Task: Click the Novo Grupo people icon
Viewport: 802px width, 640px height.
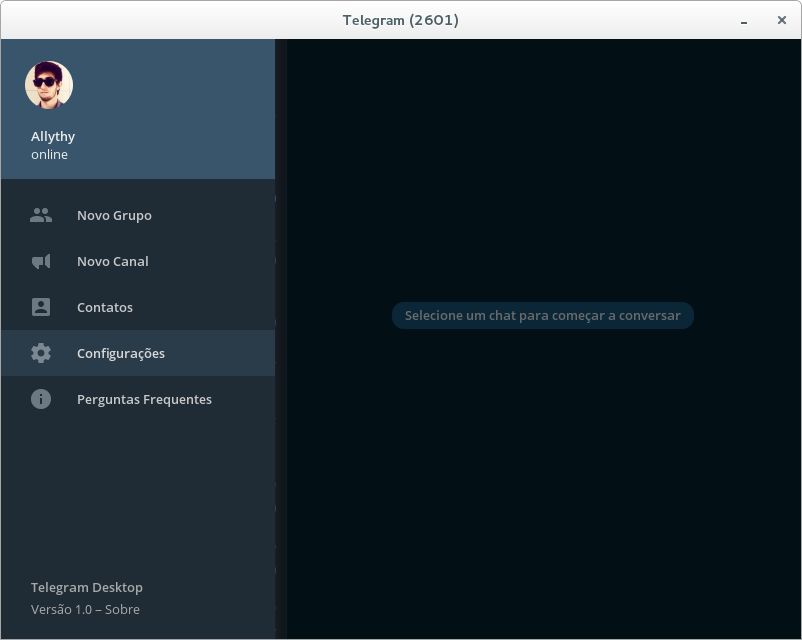Action: [x=41, y=215]
